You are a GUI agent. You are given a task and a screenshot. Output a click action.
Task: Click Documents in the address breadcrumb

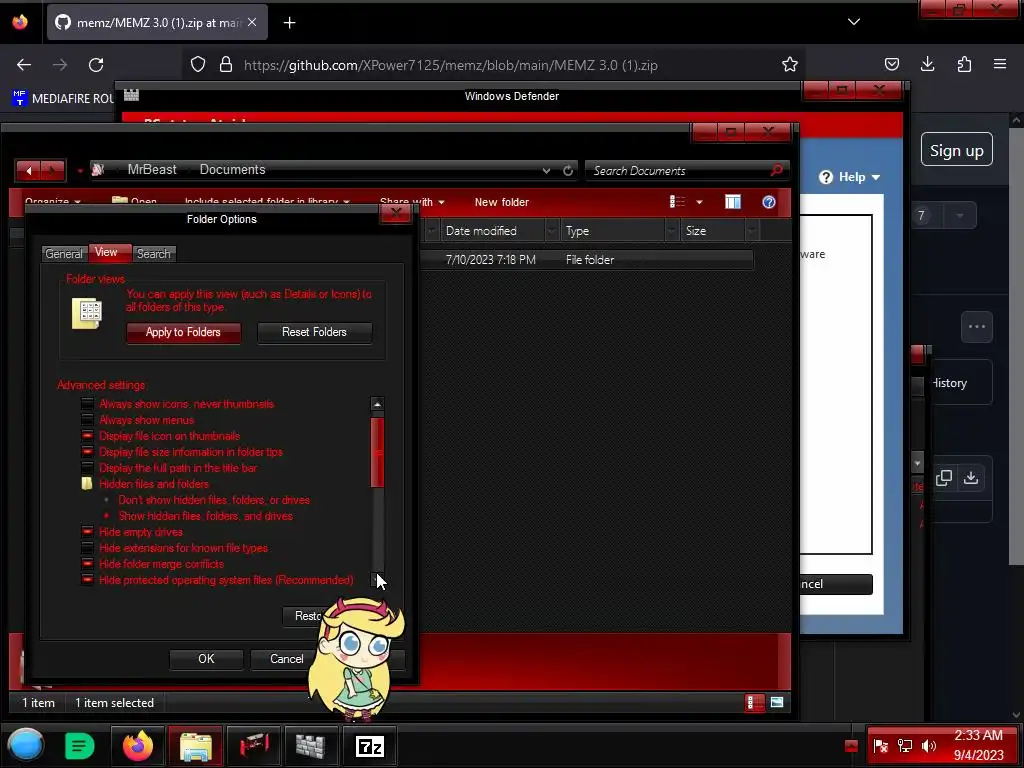click(x=232, y=169)
